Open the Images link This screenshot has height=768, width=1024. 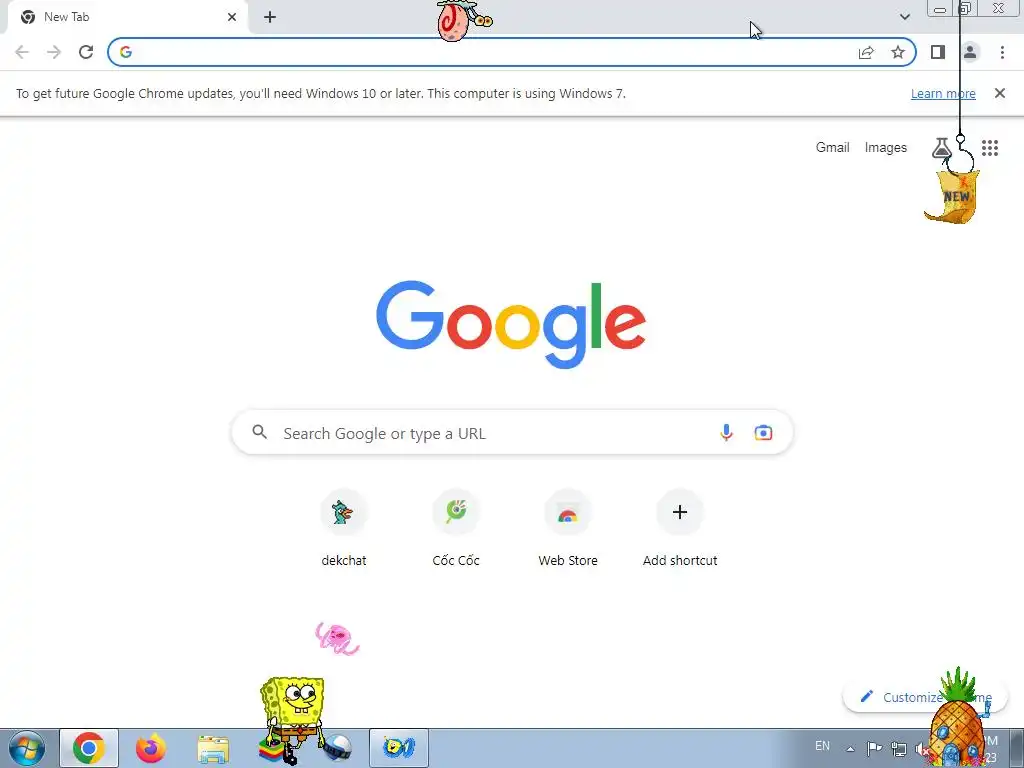[886, 148]
